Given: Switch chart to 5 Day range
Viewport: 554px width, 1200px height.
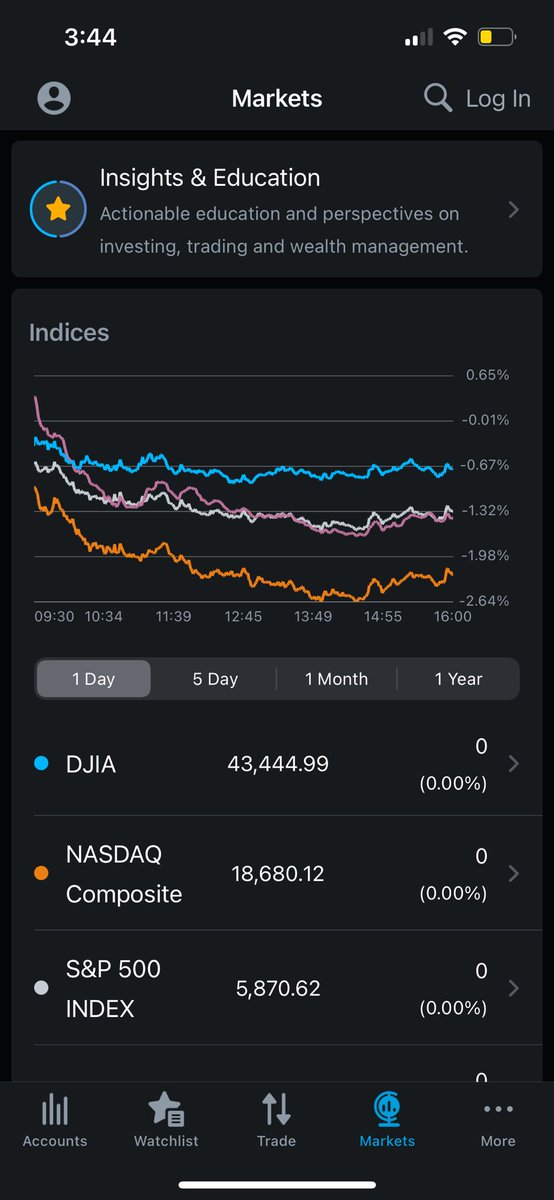Looking at the screenshot, I should [215, 679].
